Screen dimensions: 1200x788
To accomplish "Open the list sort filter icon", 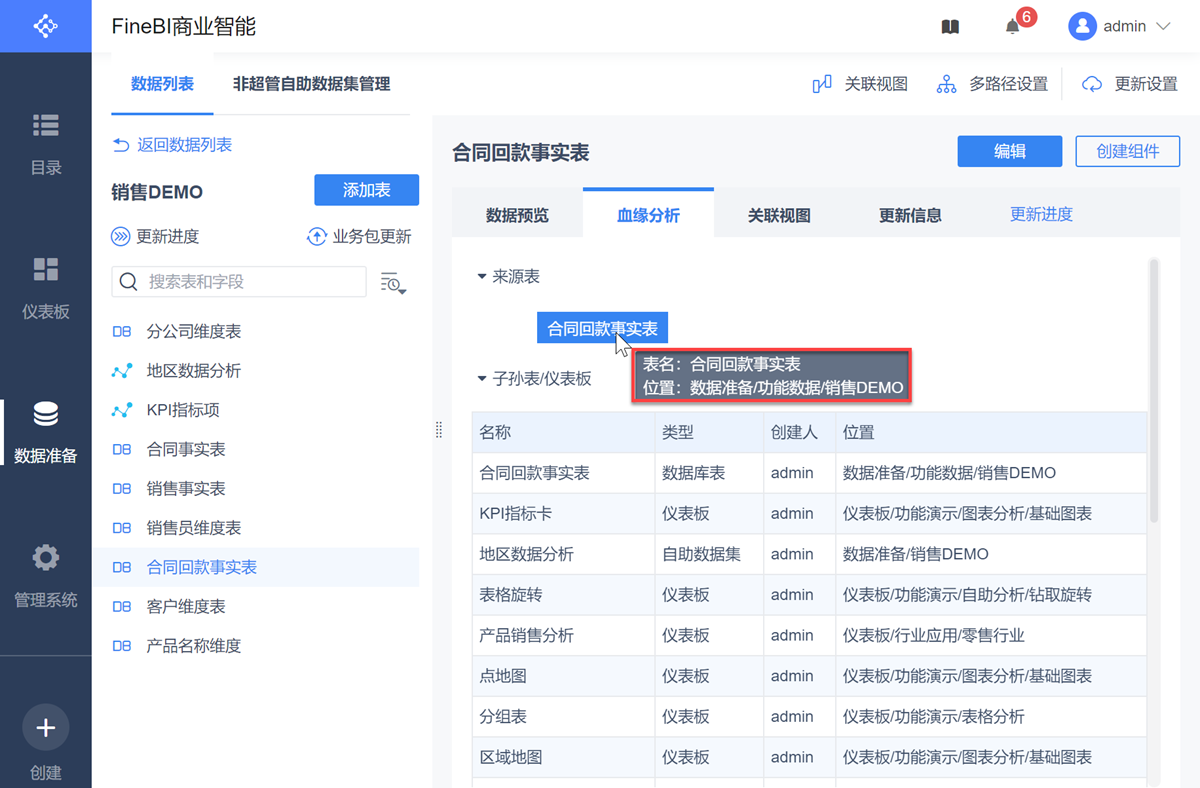I will 392,283.
